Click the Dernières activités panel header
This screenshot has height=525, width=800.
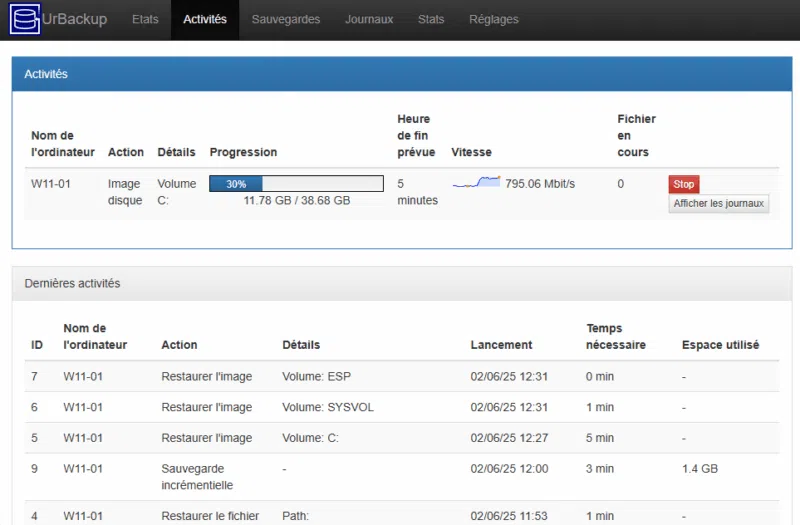click(x=399, y=283)
